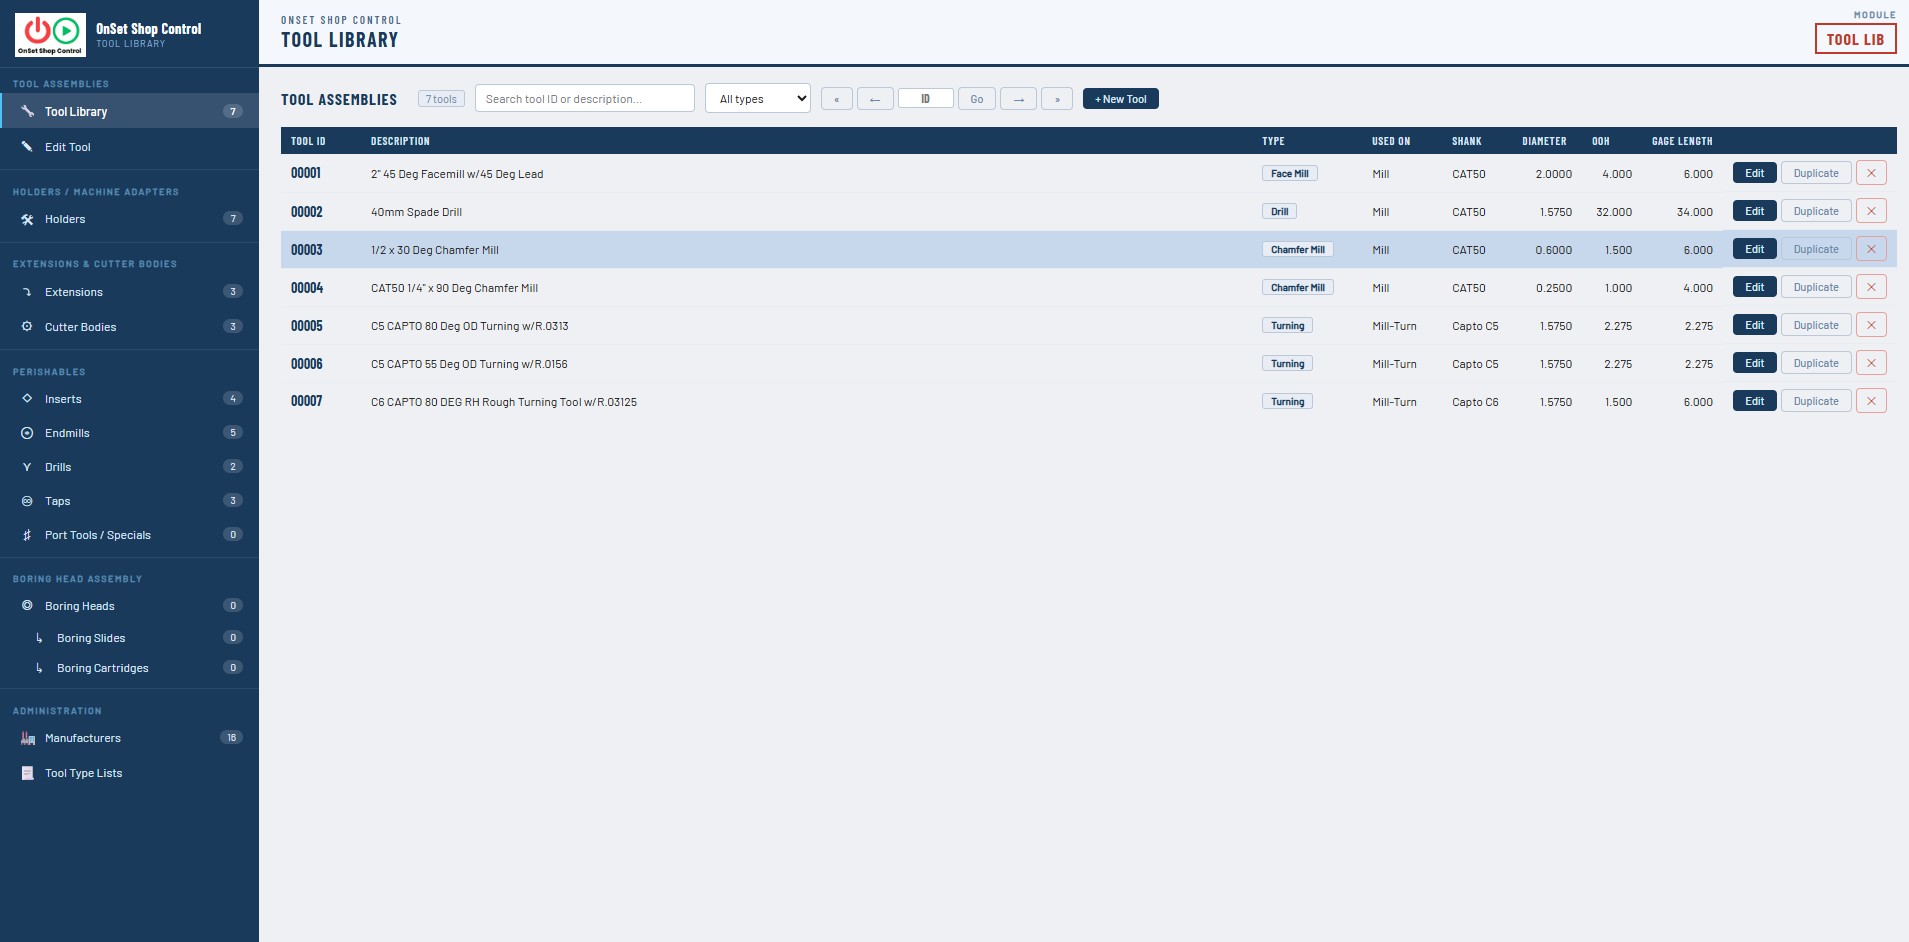
Task: Click the Face Mill type tag
Action: coord(1289,173)
